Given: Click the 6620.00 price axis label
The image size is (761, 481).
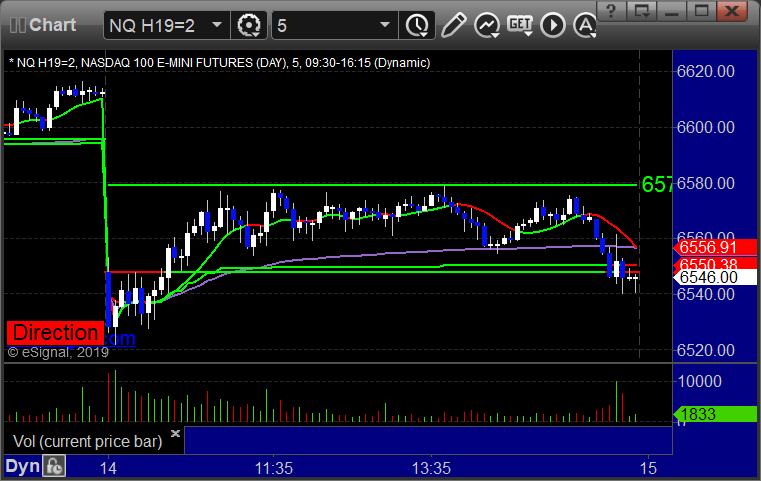Looking at the screenshot, I should pyautogui.click(x=706, y=71).
